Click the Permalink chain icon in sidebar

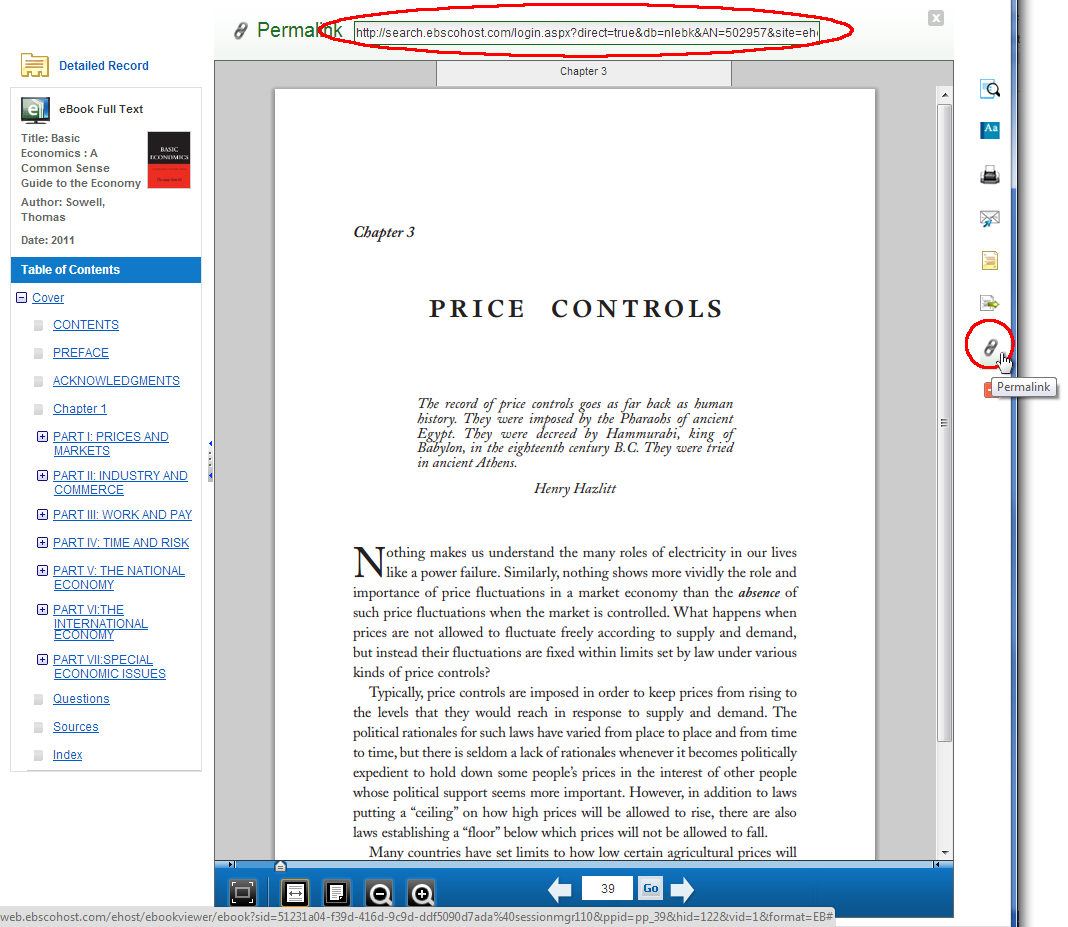point(990,347)
